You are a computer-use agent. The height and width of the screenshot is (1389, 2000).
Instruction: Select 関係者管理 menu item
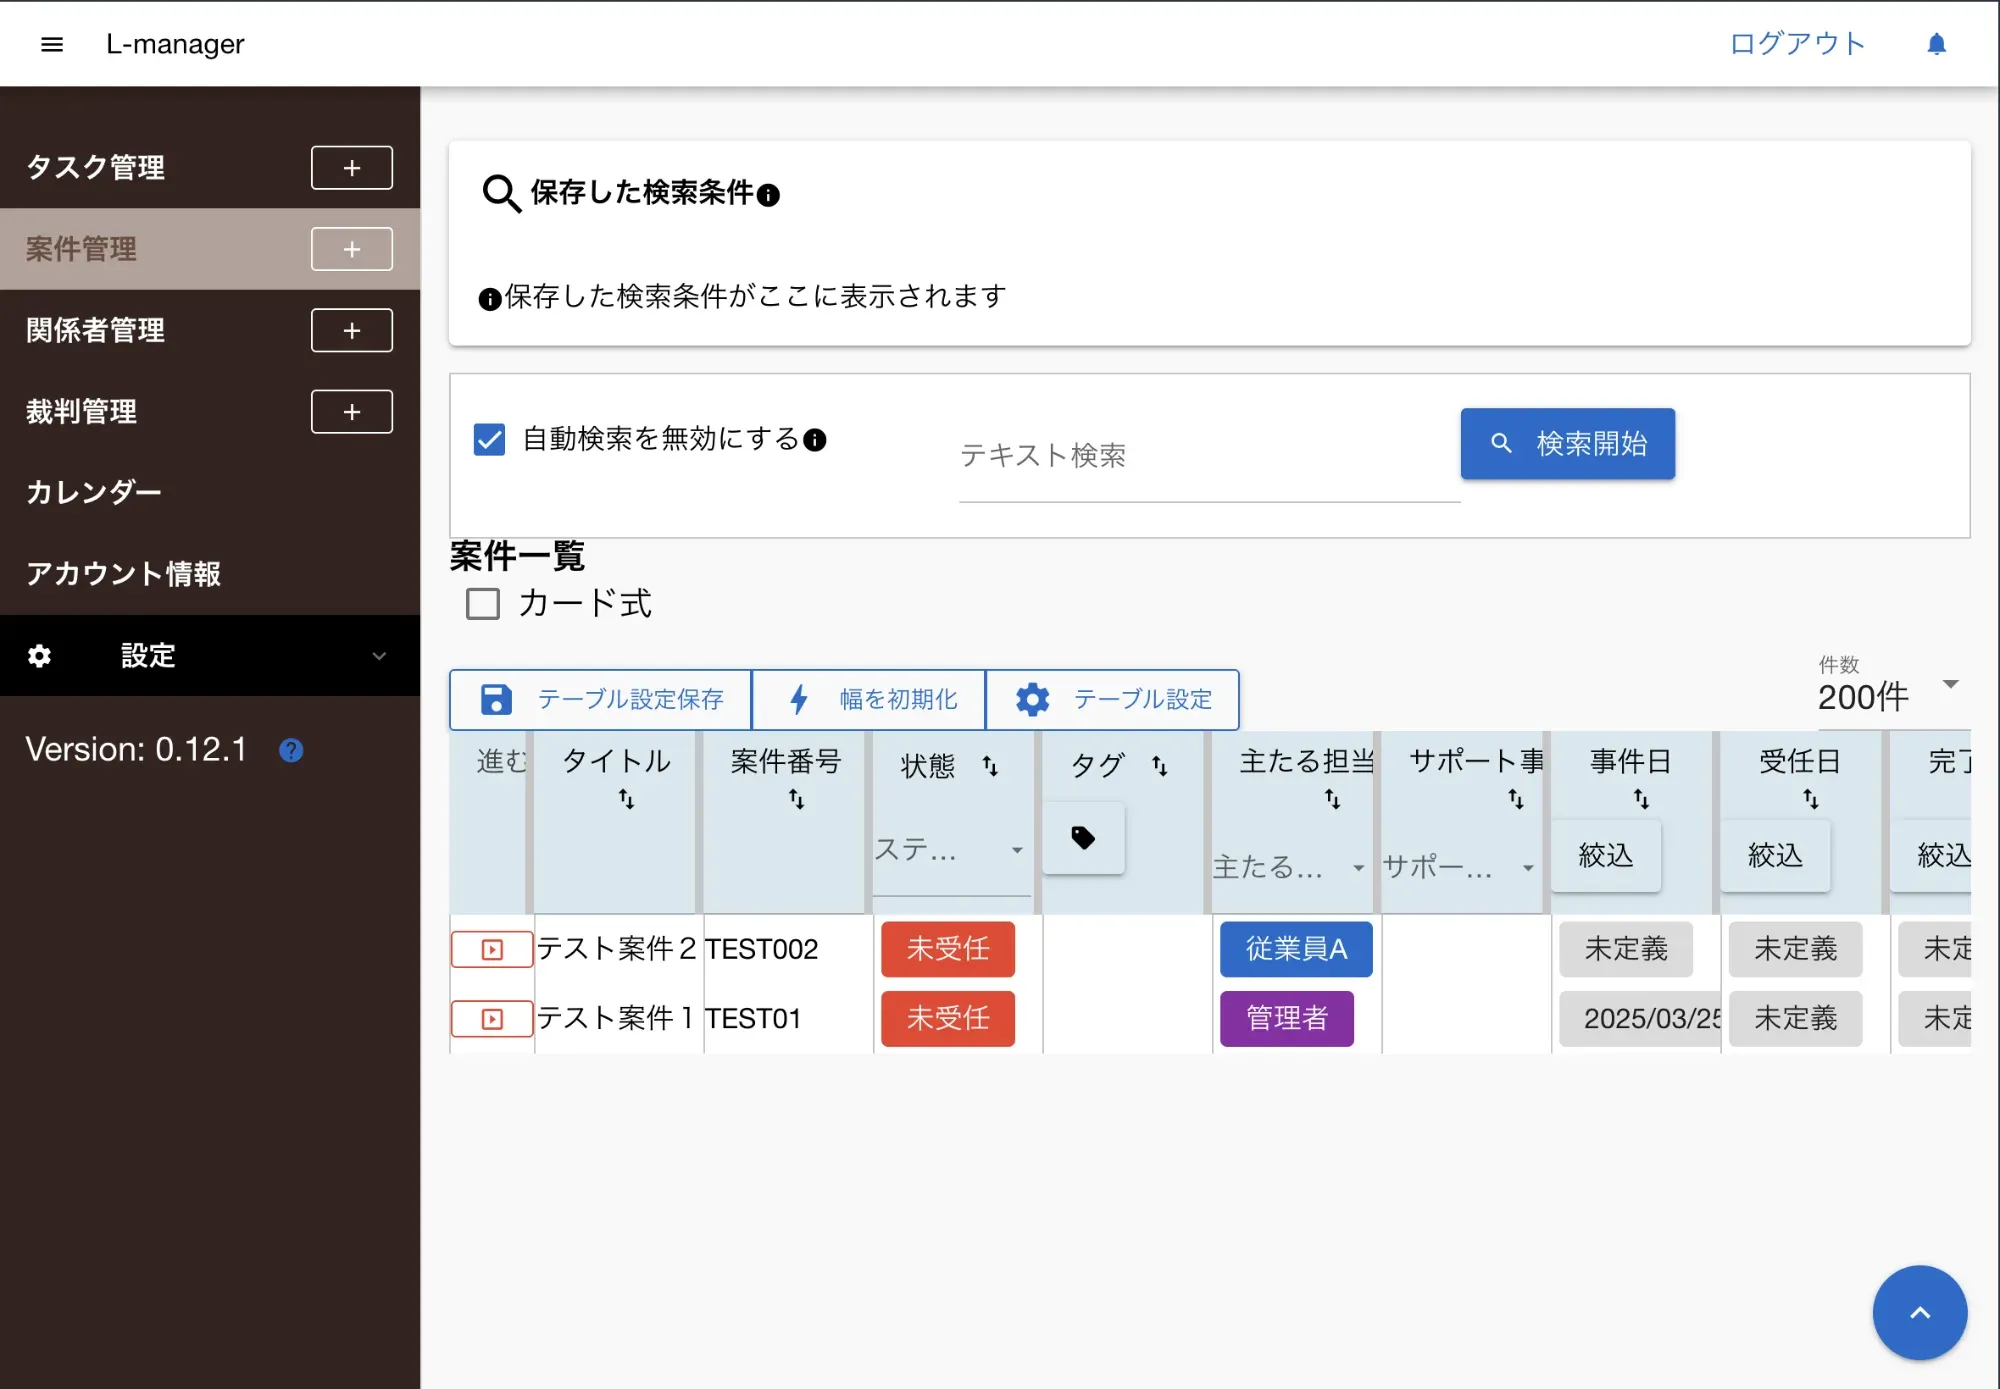click(96, 330)
